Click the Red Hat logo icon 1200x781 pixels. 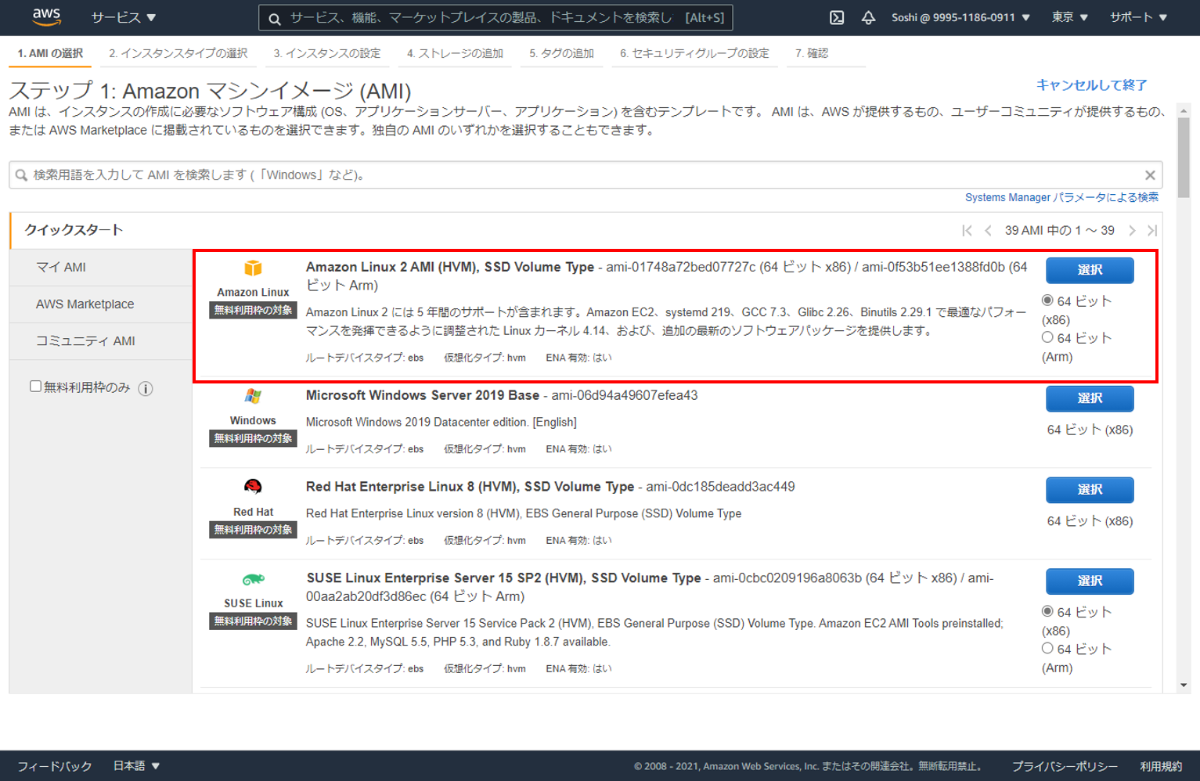pos(253,488)
